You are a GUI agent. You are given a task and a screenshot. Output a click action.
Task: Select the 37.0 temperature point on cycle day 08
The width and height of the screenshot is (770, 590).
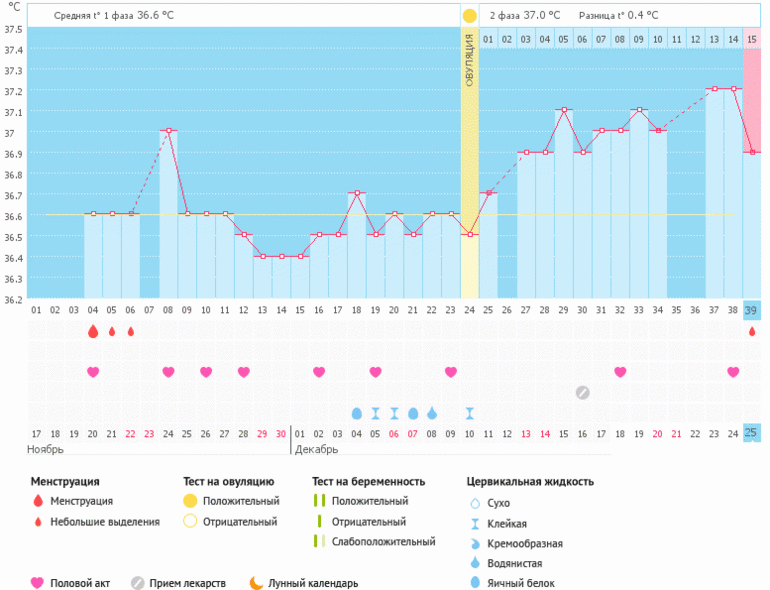[x=168, y=131]
